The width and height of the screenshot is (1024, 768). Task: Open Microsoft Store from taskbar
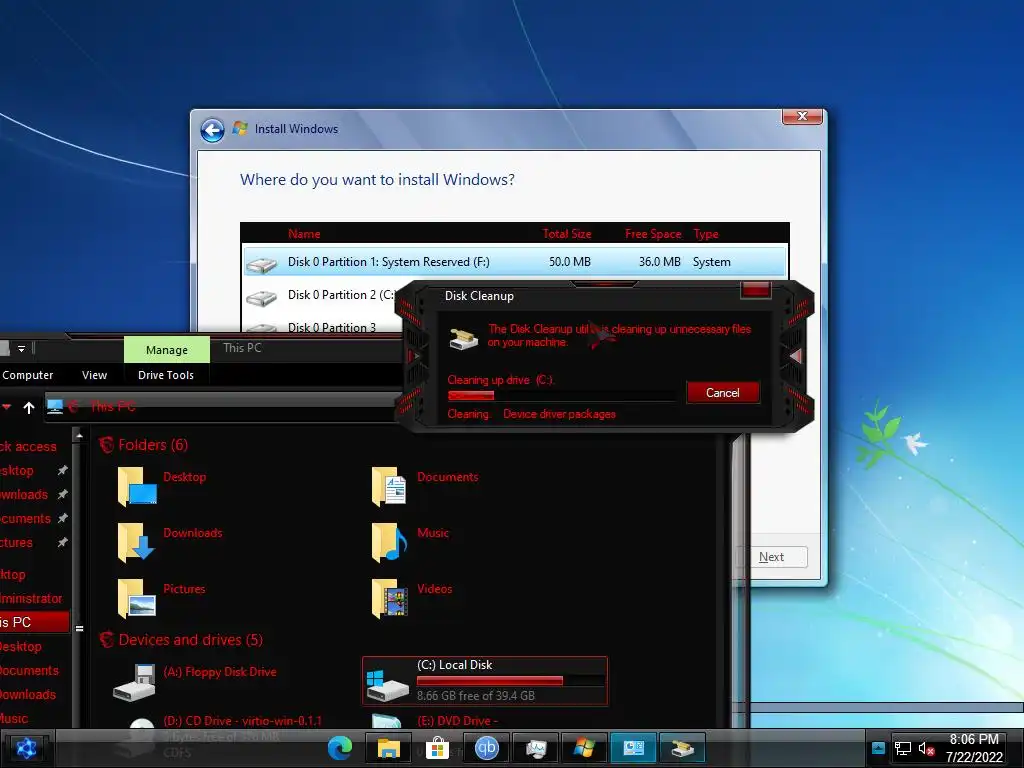pos(437,748)
